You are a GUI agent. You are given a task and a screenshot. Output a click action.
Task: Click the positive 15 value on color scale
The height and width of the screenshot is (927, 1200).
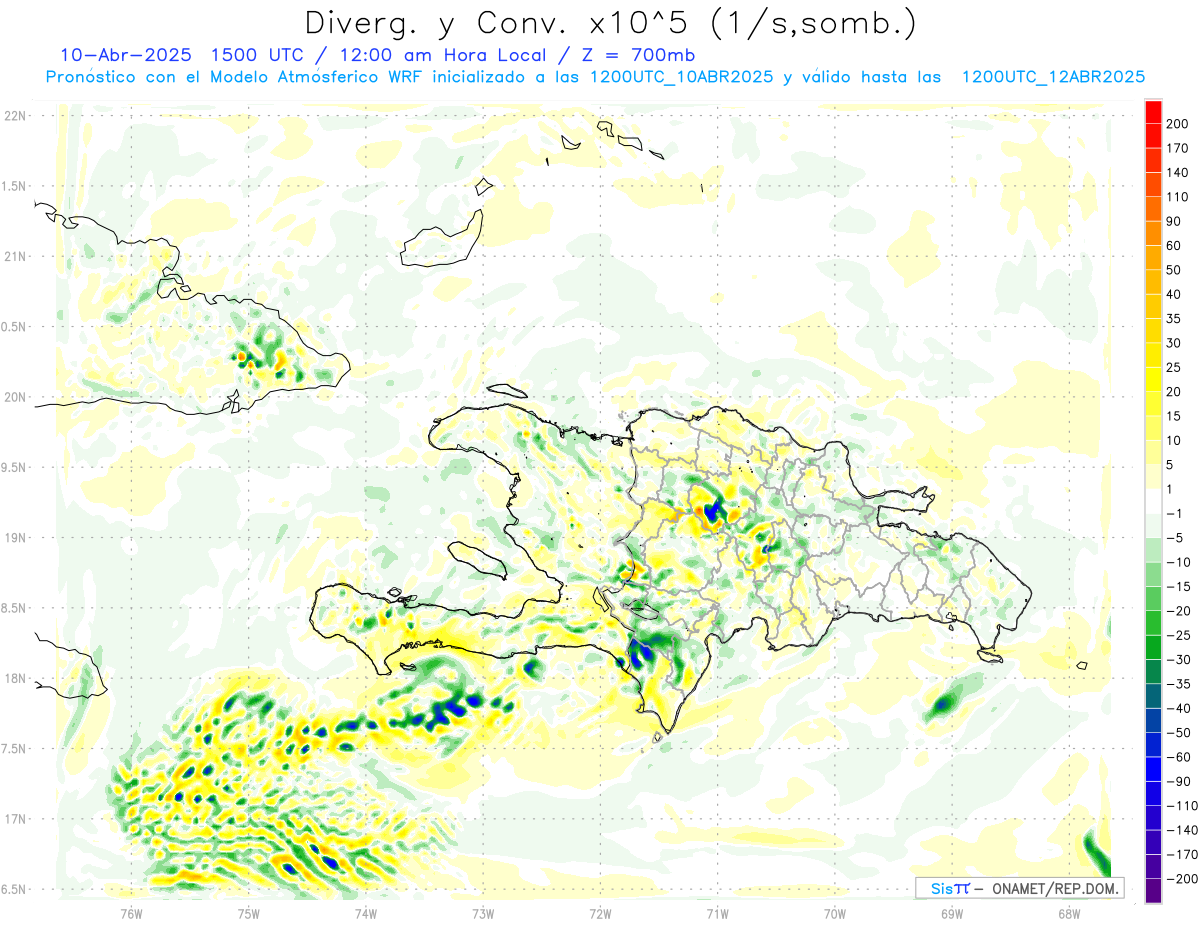click(1175, 416)
